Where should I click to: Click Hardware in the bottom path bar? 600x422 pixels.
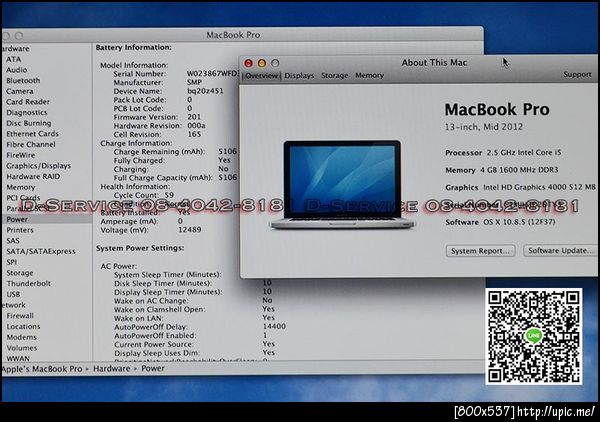click(112, 368)
